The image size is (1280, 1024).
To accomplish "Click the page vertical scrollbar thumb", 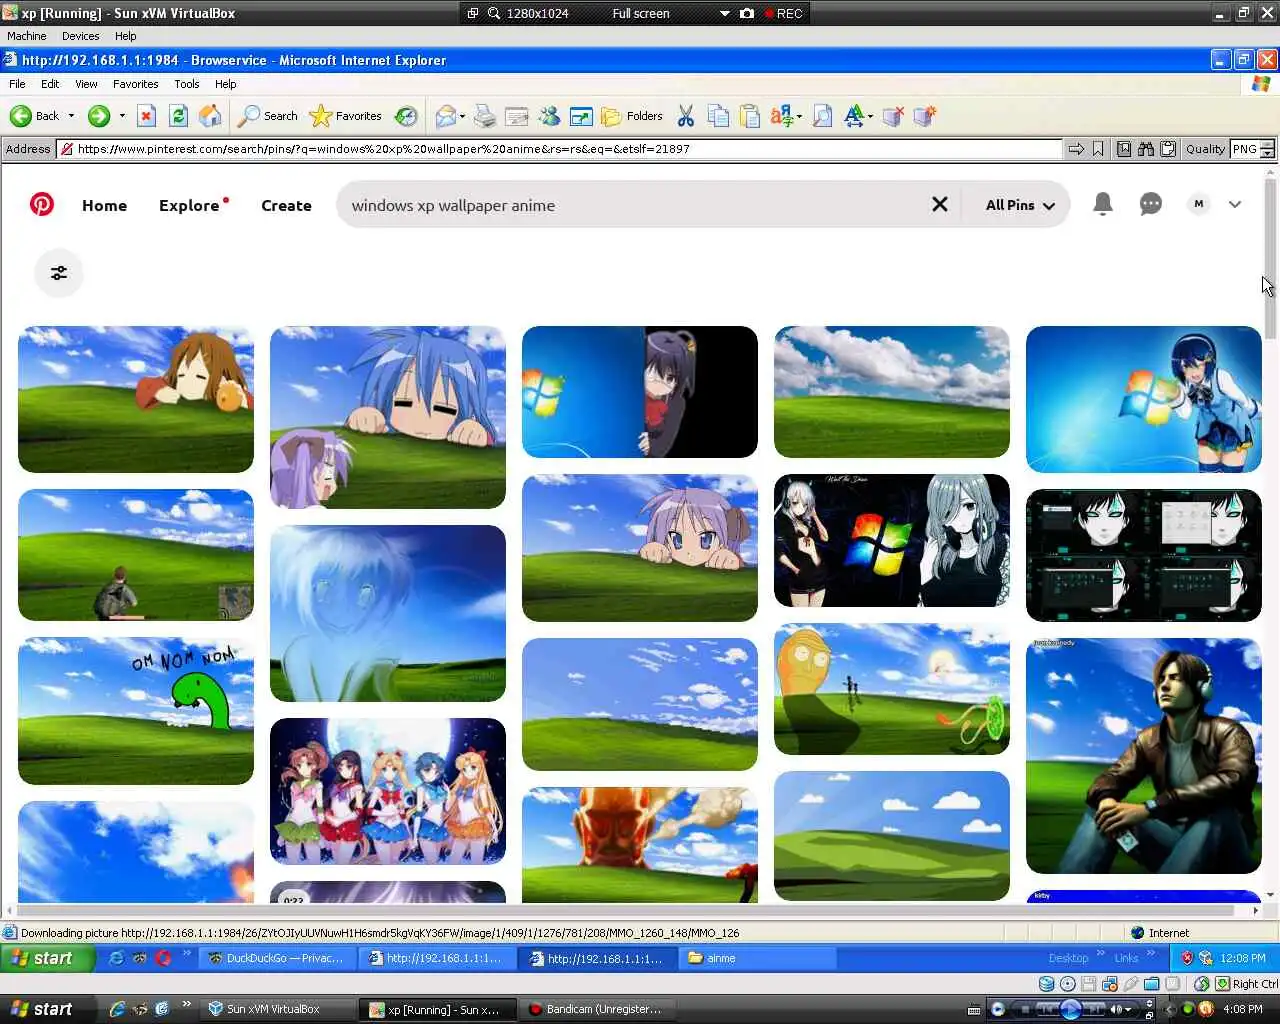I will (1270, 260).
